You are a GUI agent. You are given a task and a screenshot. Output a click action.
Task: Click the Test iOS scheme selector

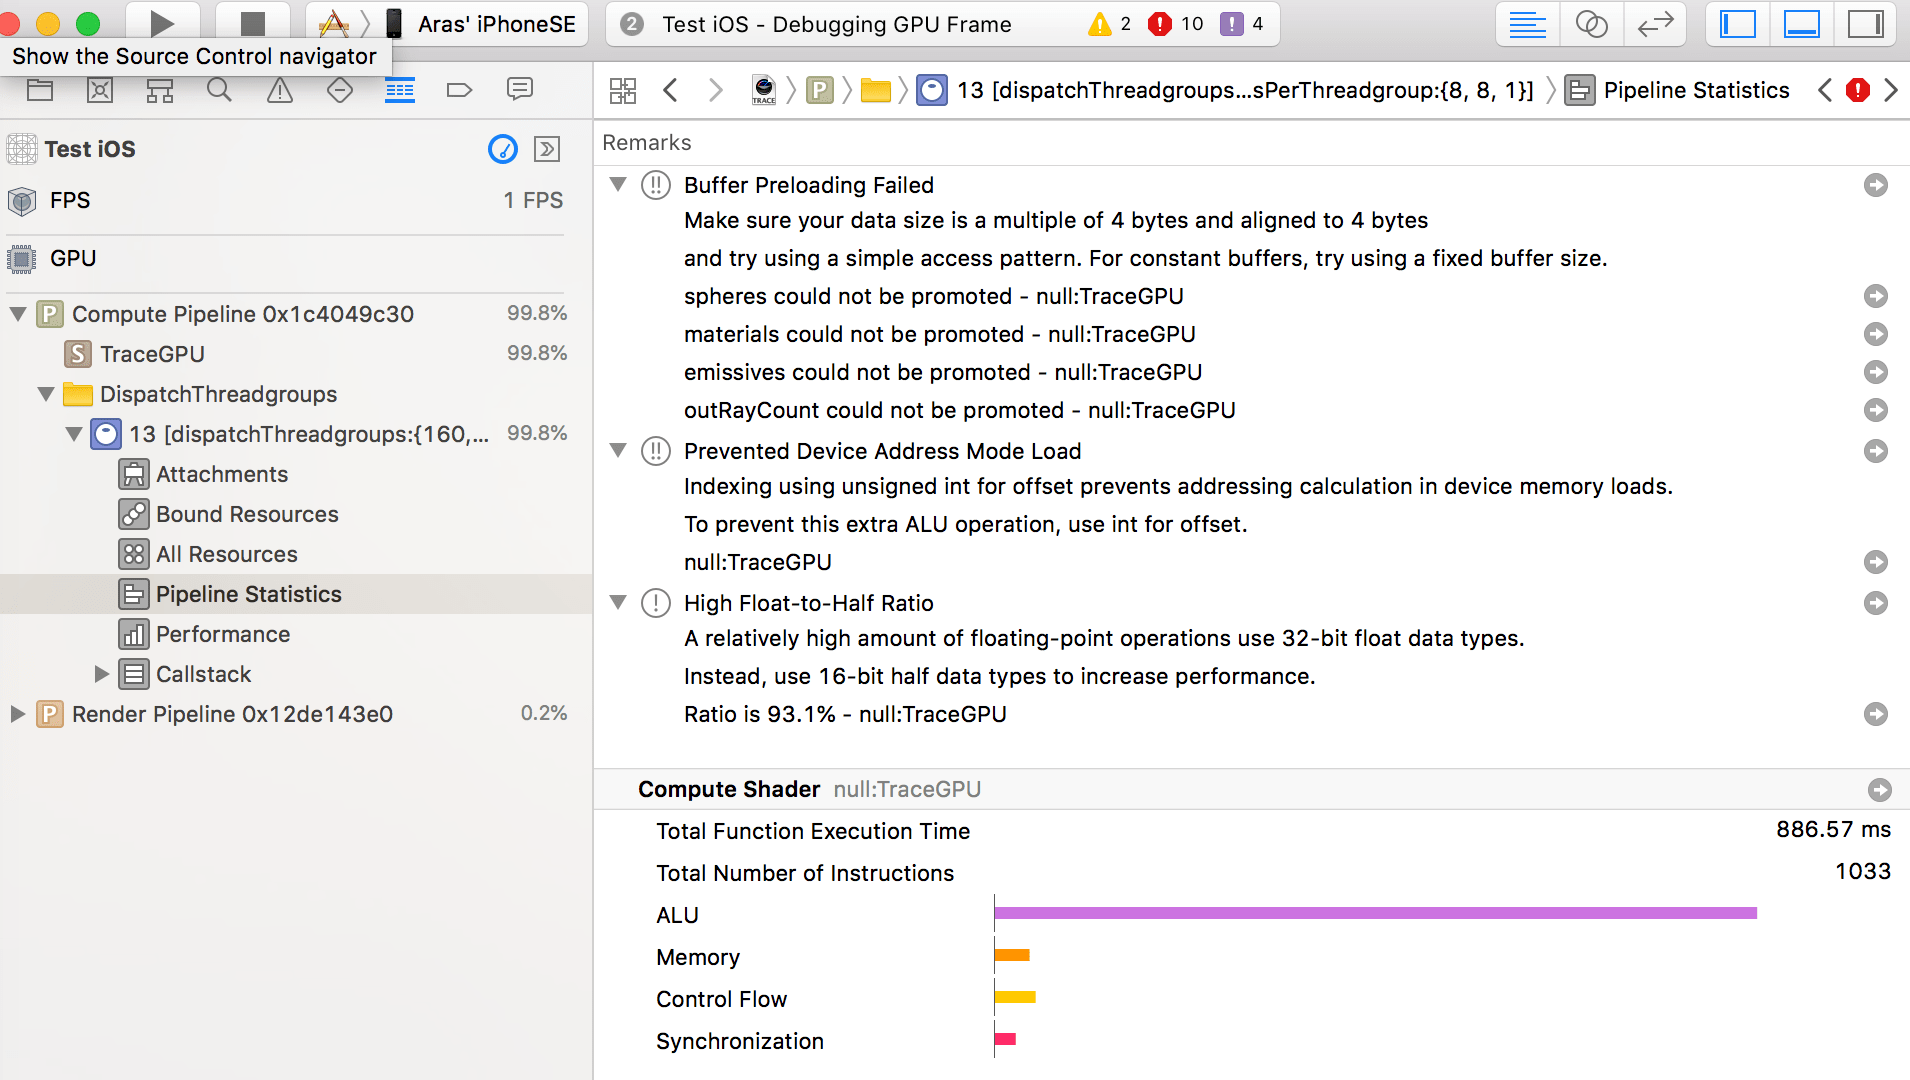tap(334, 24)
